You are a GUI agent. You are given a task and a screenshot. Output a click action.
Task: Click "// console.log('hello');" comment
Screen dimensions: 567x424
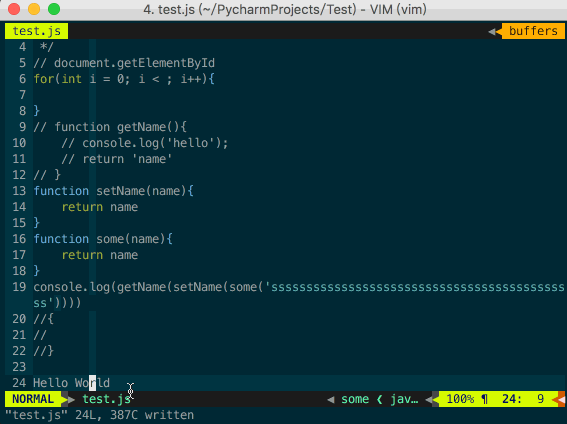click(145, 143)
